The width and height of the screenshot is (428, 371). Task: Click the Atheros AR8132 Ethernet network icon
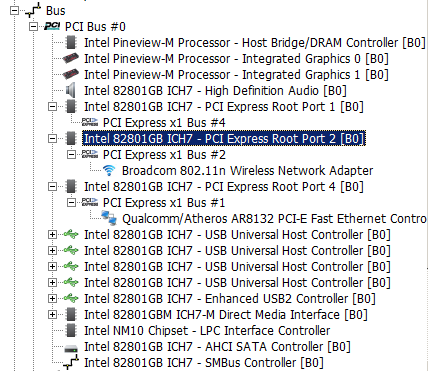point(109,218)
